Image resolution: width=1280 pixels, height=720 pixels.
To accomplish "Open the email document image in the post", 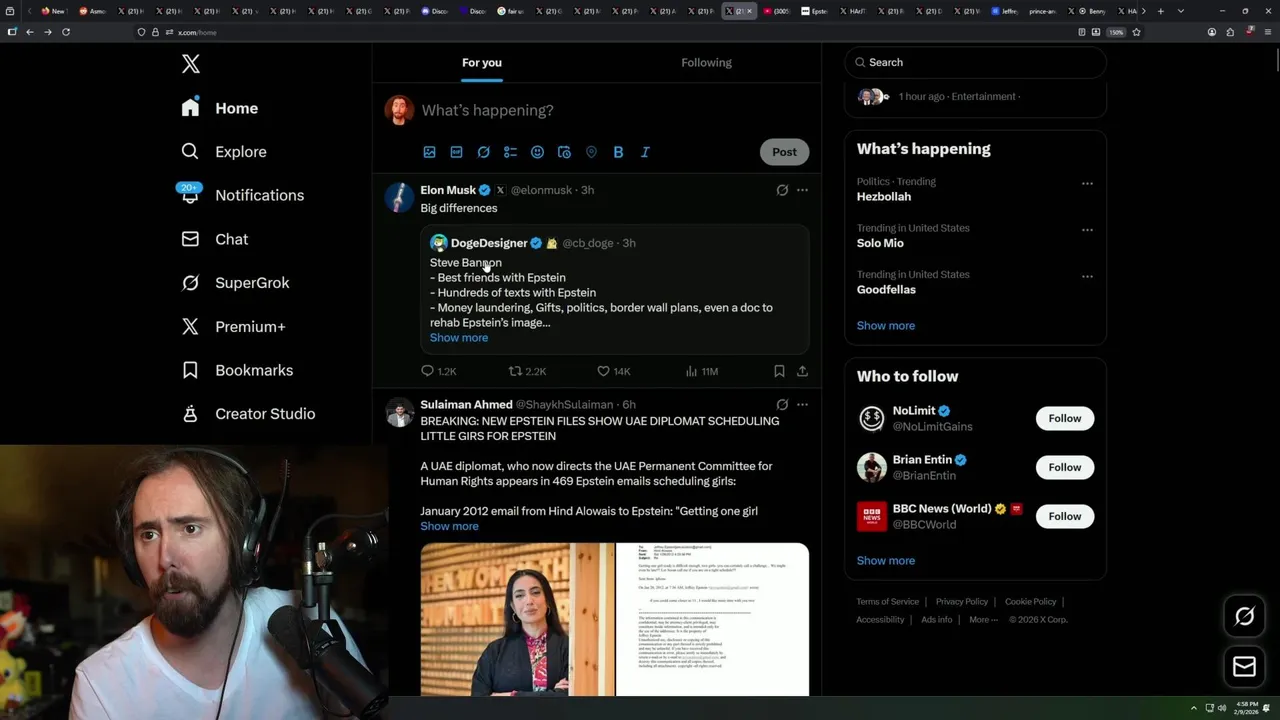I will coord(712,619).
